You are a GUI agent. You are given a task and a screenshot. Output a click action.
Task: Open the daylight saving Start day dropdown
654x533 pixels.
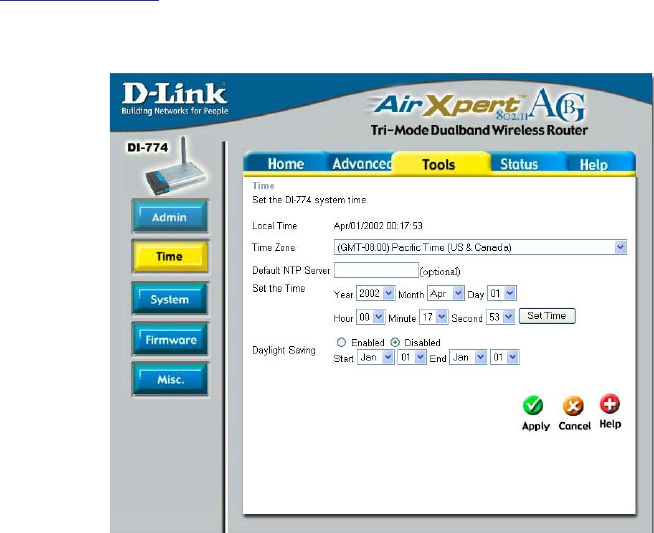pyautogui.click(x=412, y=357)
